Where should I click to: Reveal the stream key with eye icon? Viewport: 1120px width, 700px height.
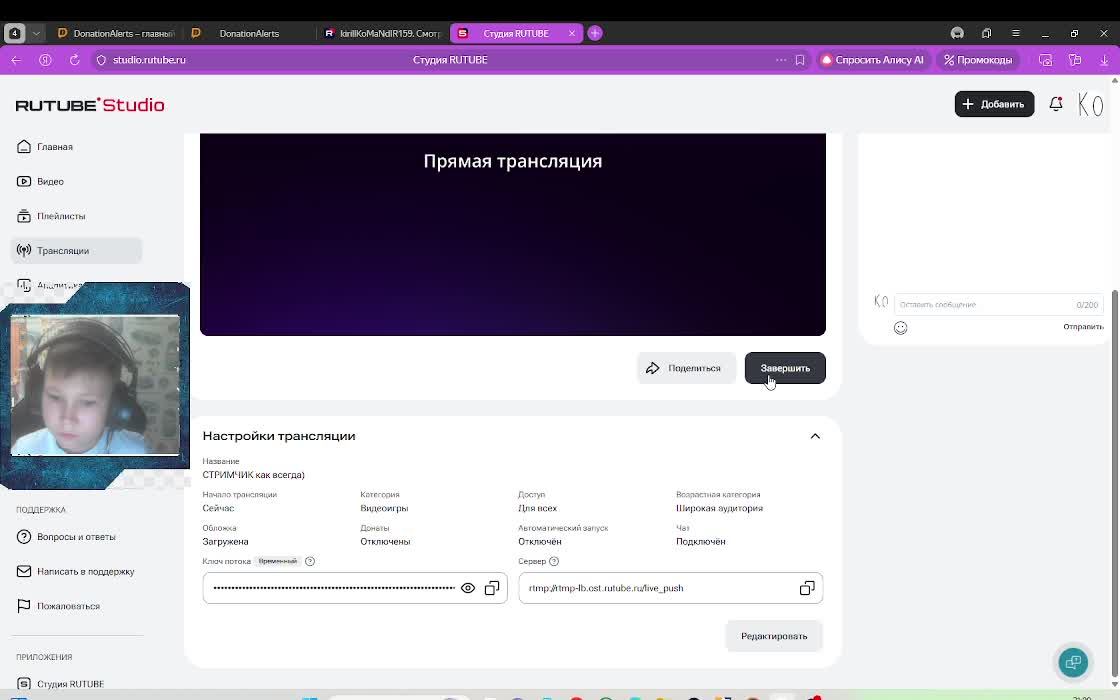point(468,588)
